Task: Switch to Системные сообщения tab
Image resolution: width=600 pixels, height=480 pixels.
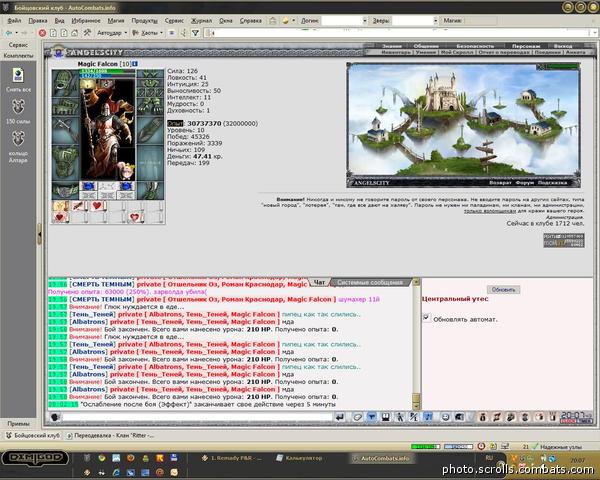Action: point(370,282)
